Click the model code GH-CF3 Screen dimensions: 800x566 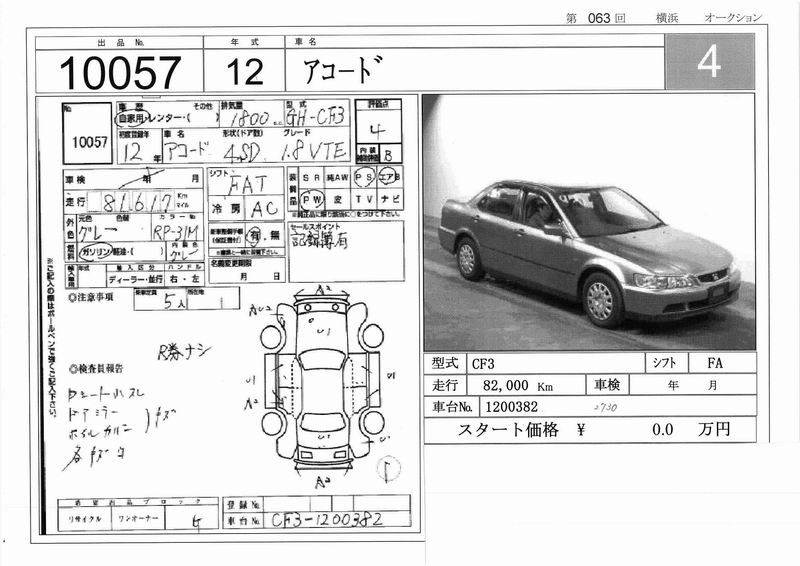315,117
